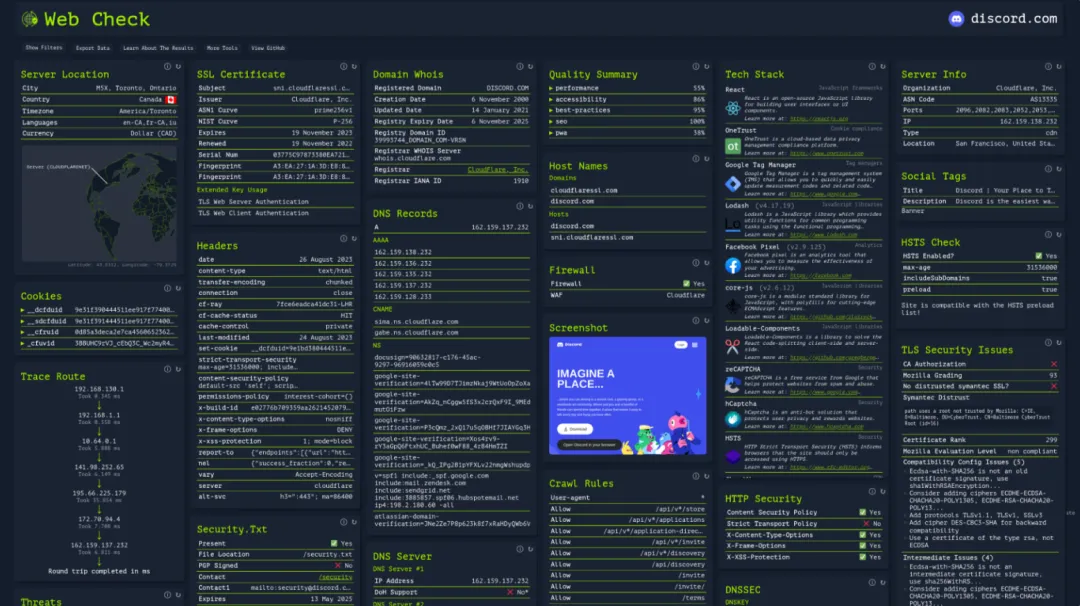Open the Lodash learn more link
The width and height of the screenshot is (1080, 606).
point(823,235)
